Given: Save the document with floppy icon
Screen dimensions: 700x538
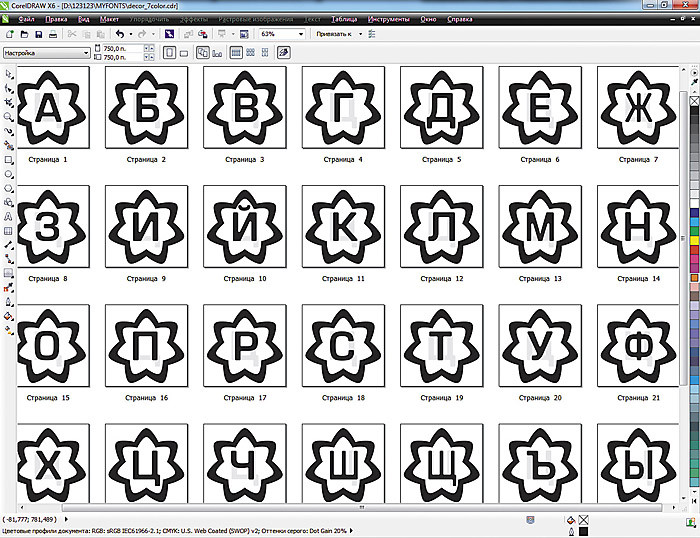Looking at the screenshot, I should (x=39, y=34).
